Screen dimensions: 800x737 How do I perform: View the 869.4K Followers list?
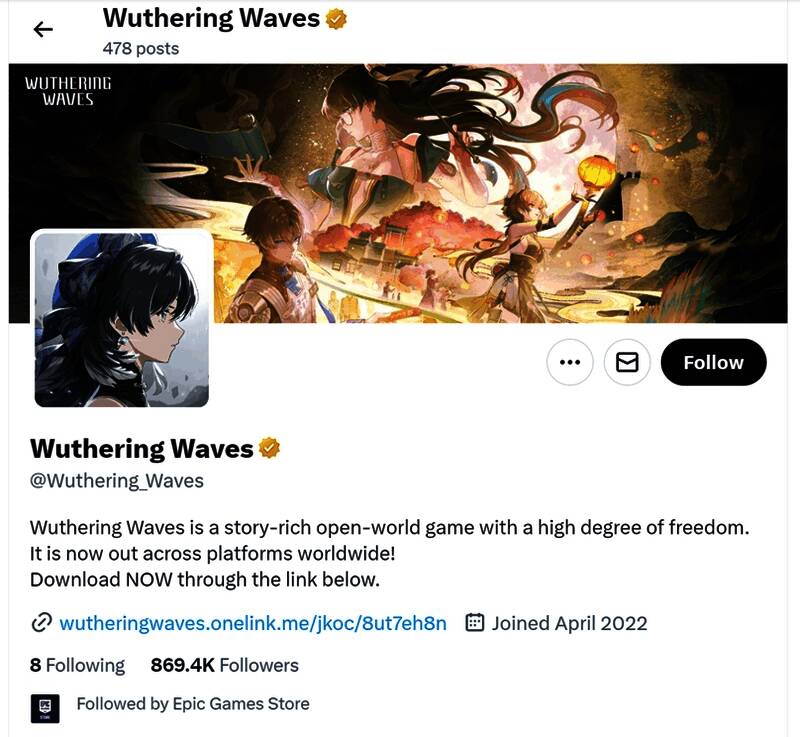[x=224, y=665]
